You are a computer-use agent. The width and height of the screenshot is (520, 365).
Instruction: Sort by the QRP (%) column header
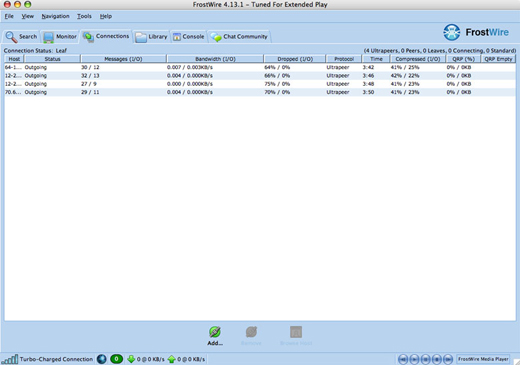463,59
